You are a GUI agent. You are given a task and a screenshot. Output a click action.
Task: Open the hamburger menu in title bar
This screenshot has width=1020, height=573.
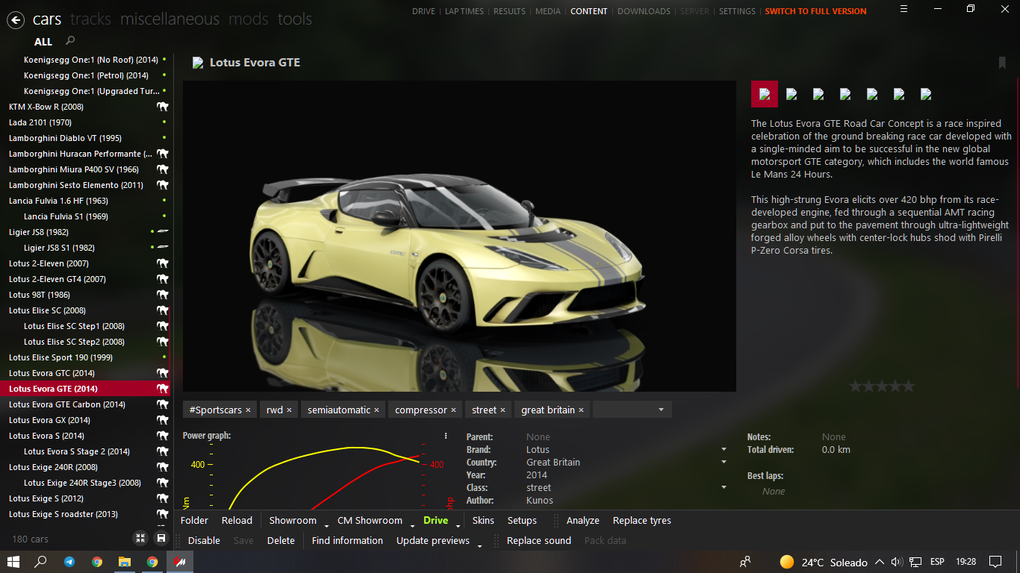(904, 9)
